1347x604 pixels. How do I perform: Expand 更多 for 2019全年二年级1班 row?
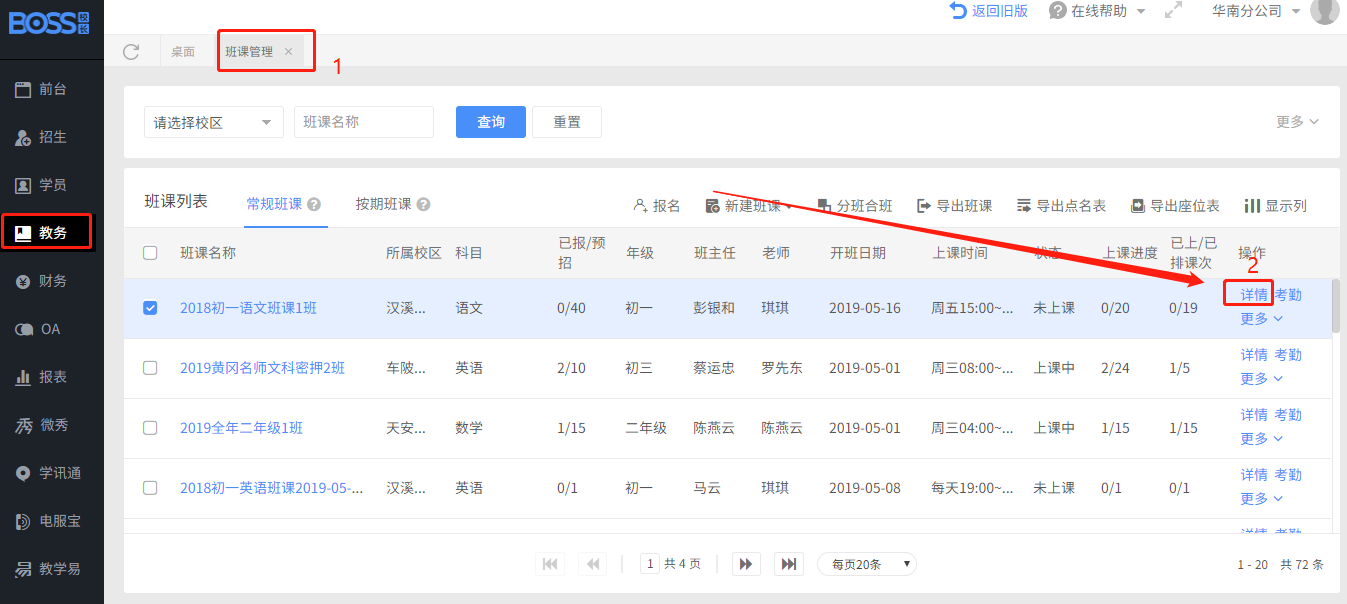1262,439
